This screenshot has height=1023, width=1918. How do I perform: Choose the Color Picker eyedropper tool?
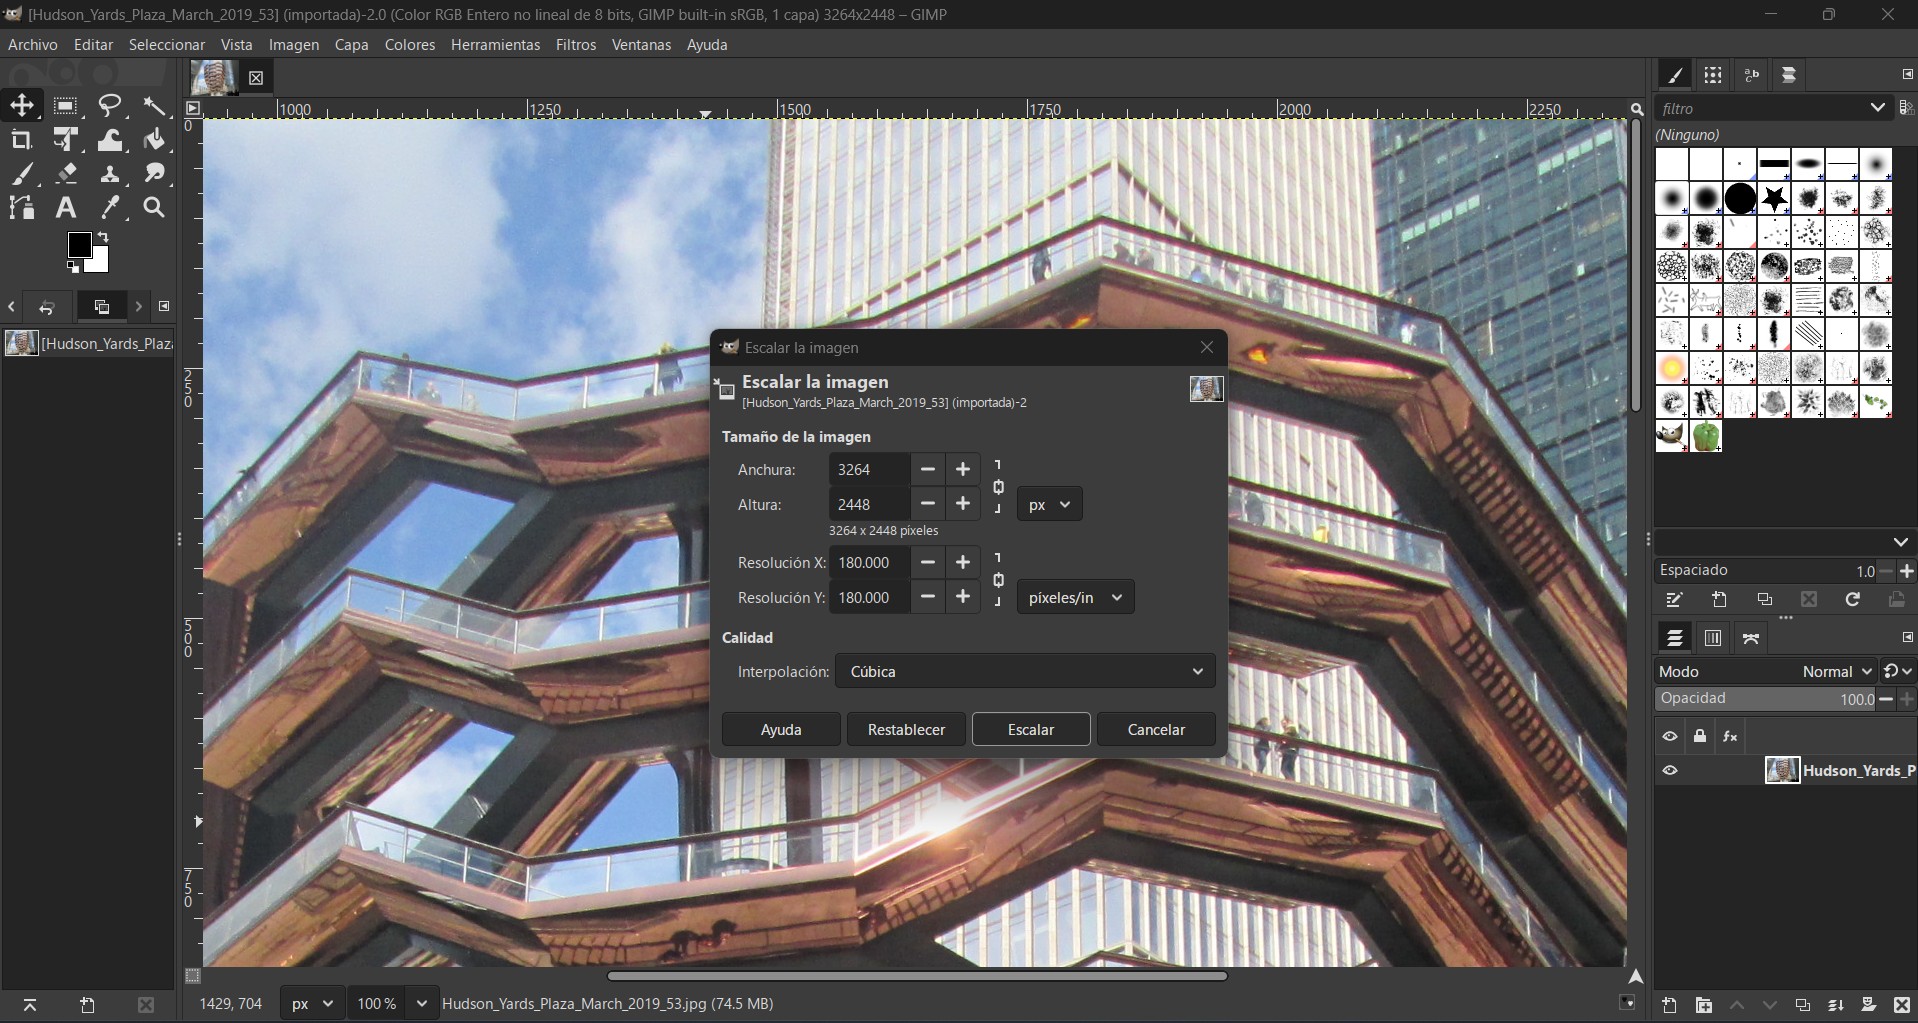[x=110, y=208]
